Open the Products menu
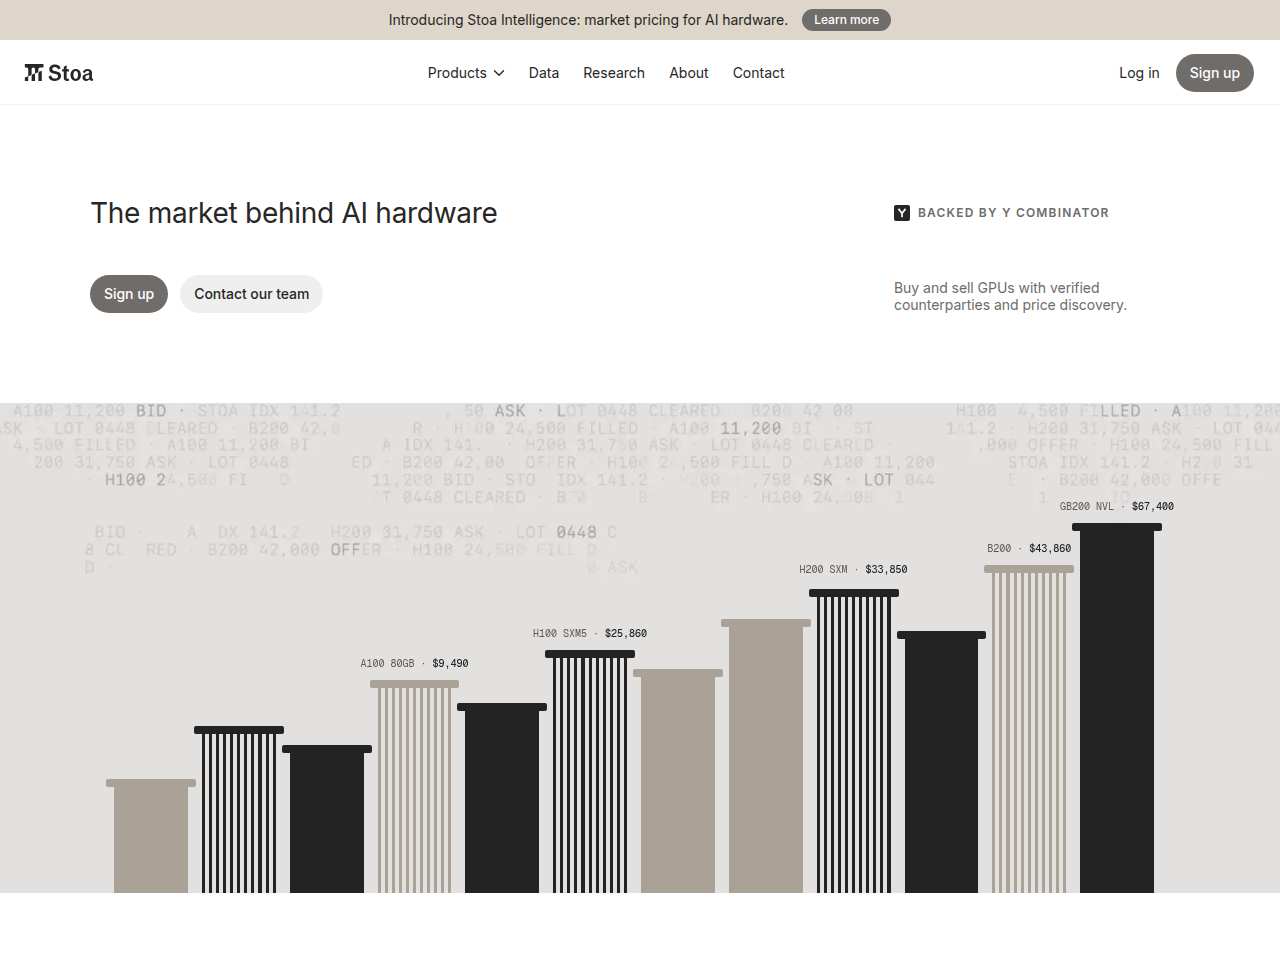 466,73
